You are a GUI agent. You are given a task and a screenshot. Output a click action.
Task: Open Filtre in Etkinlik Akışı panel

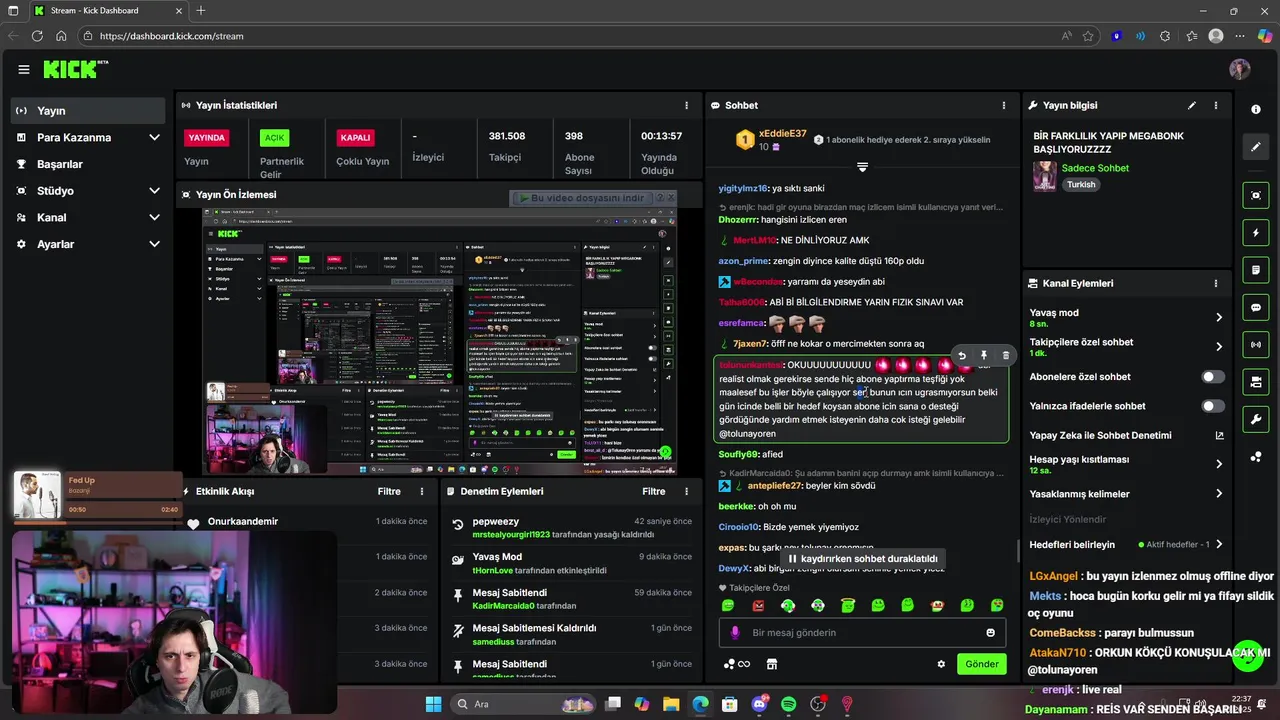click(x=389, y=491)
